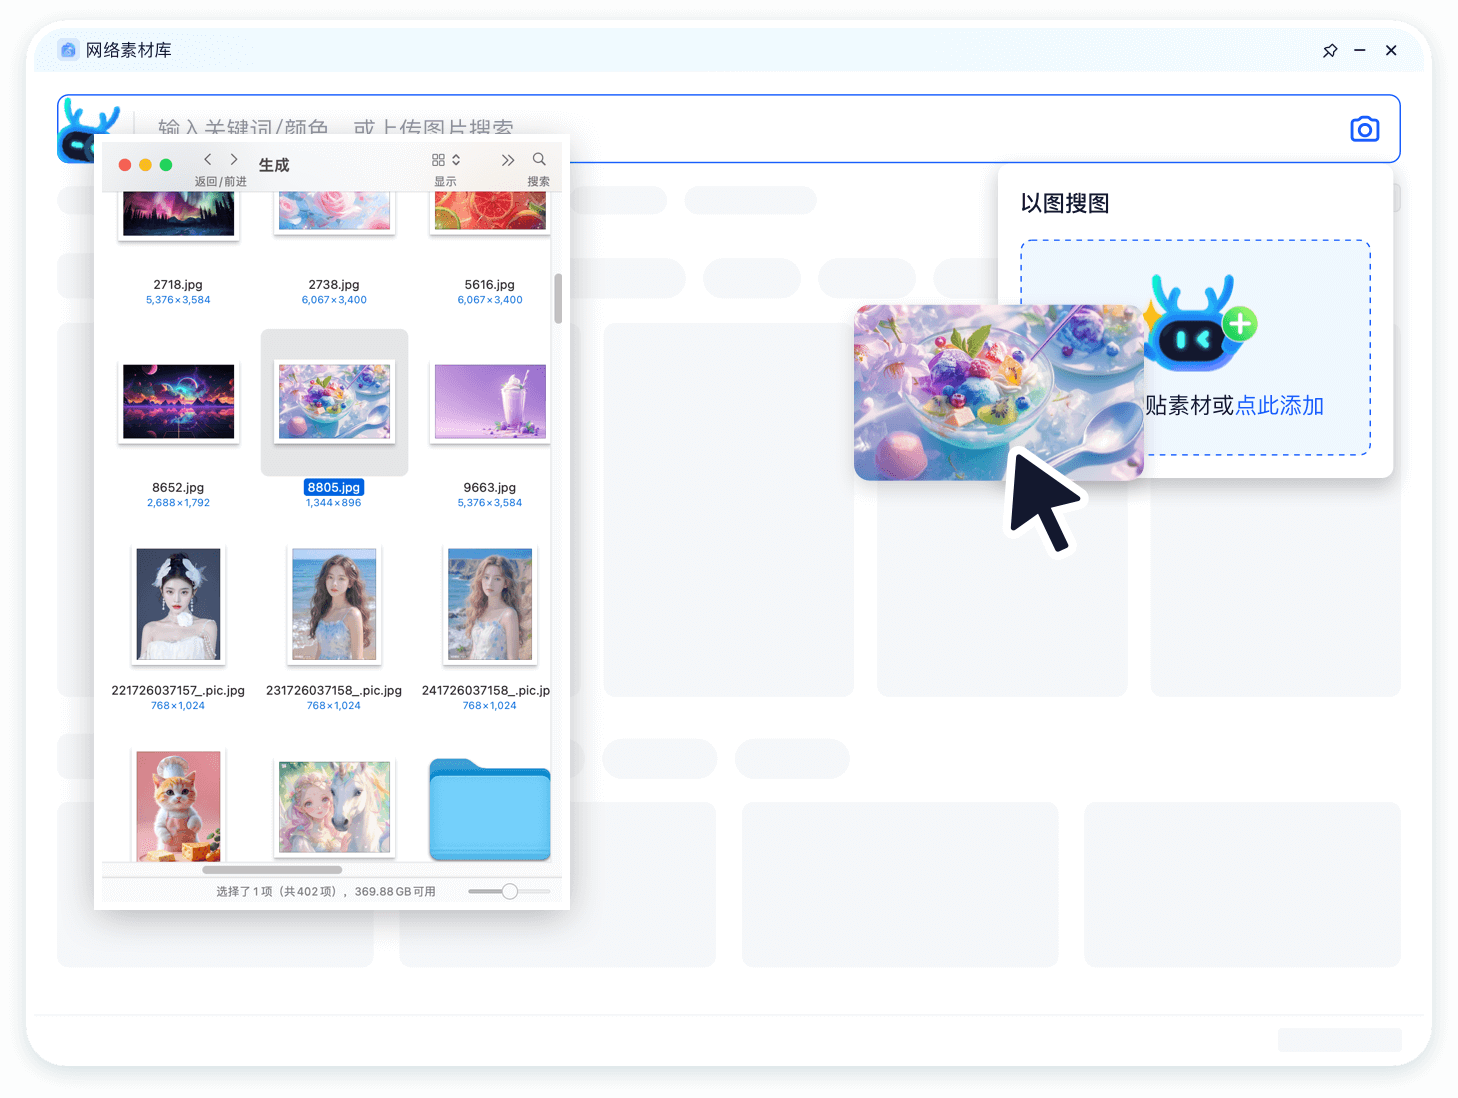Open the Finder display view dropdown

coord(446,160)
